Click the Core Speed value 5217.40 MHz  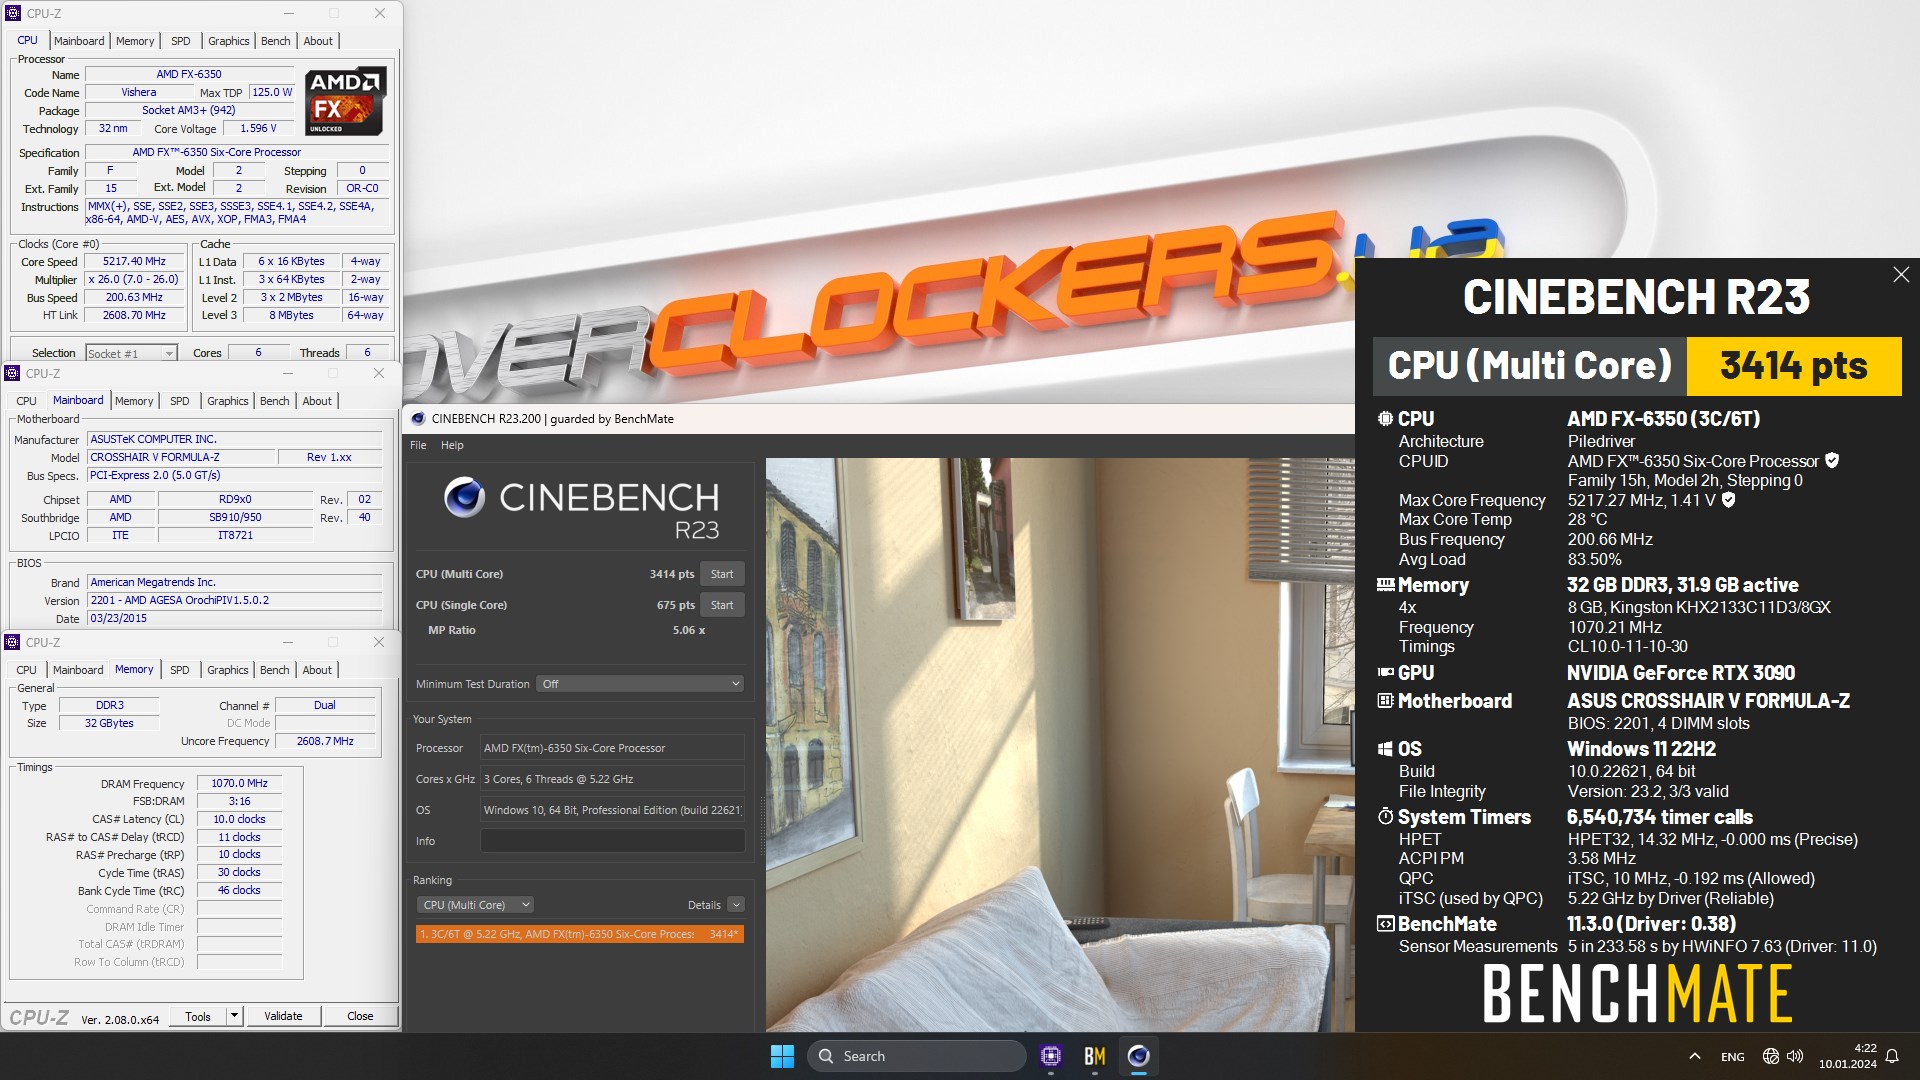click(134, 261)
